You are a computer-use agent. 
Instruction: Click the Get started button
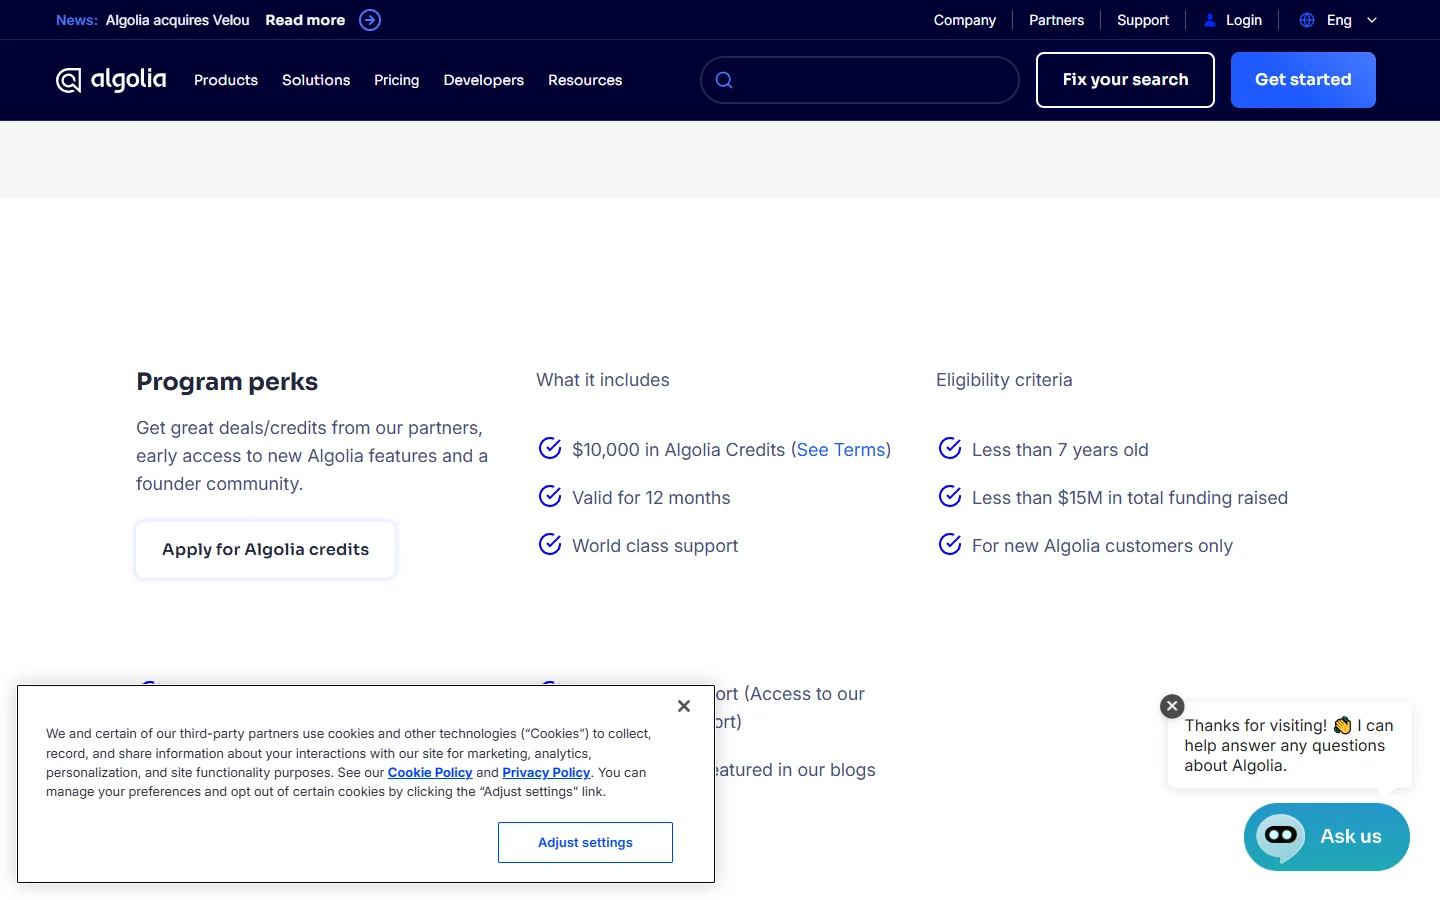[x=1303, y=80]
